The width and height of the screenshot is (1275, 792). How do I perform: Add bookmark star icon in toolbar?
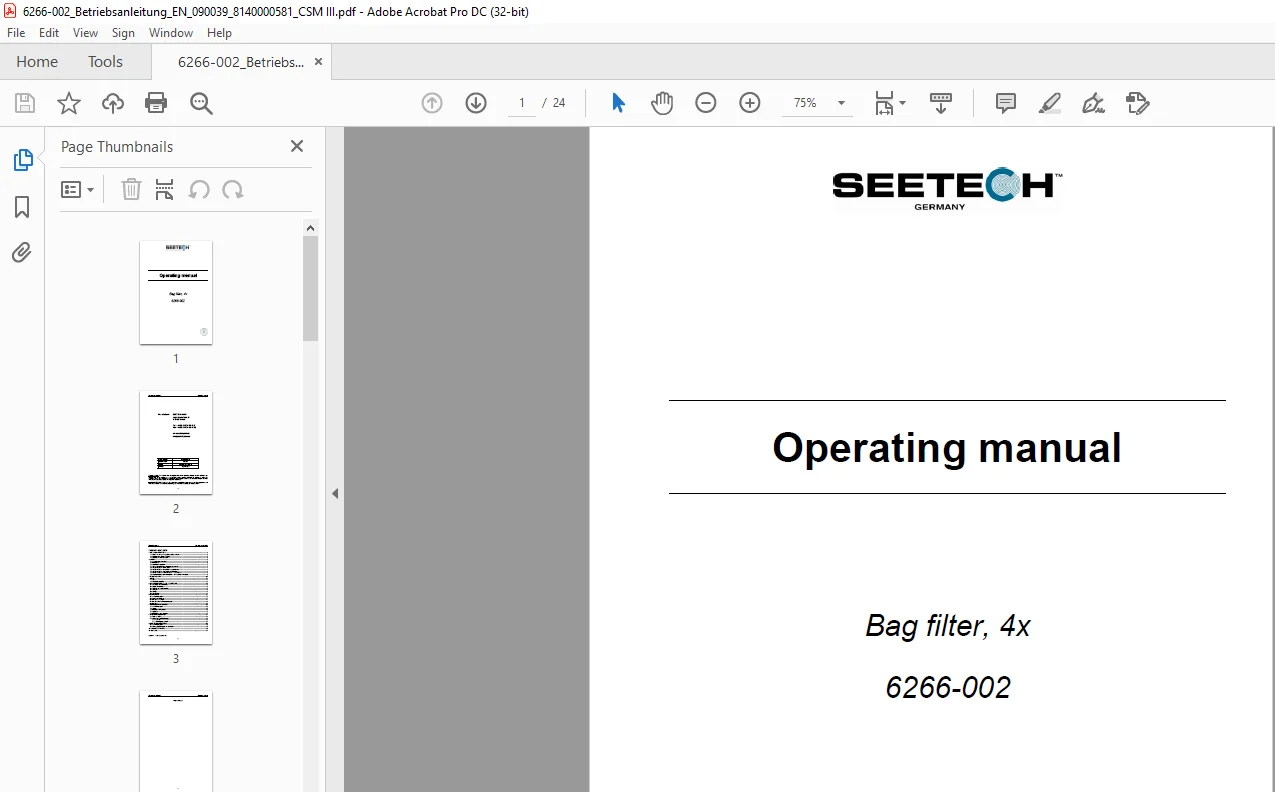pos(69,103)
